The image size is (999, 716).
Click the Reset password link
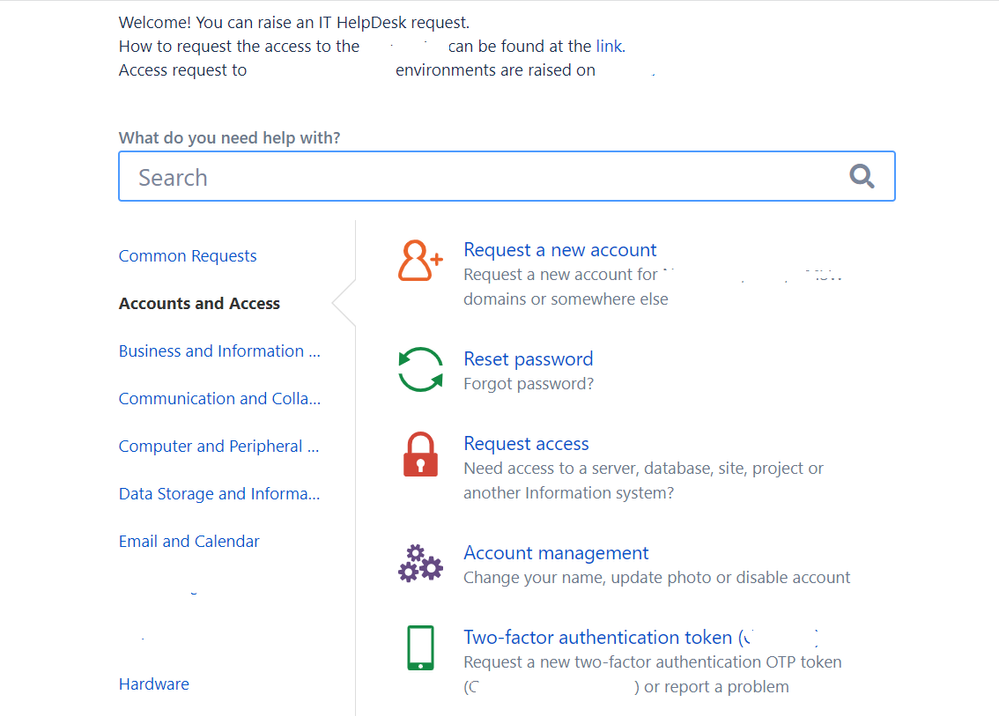click(x=528, y=359)
